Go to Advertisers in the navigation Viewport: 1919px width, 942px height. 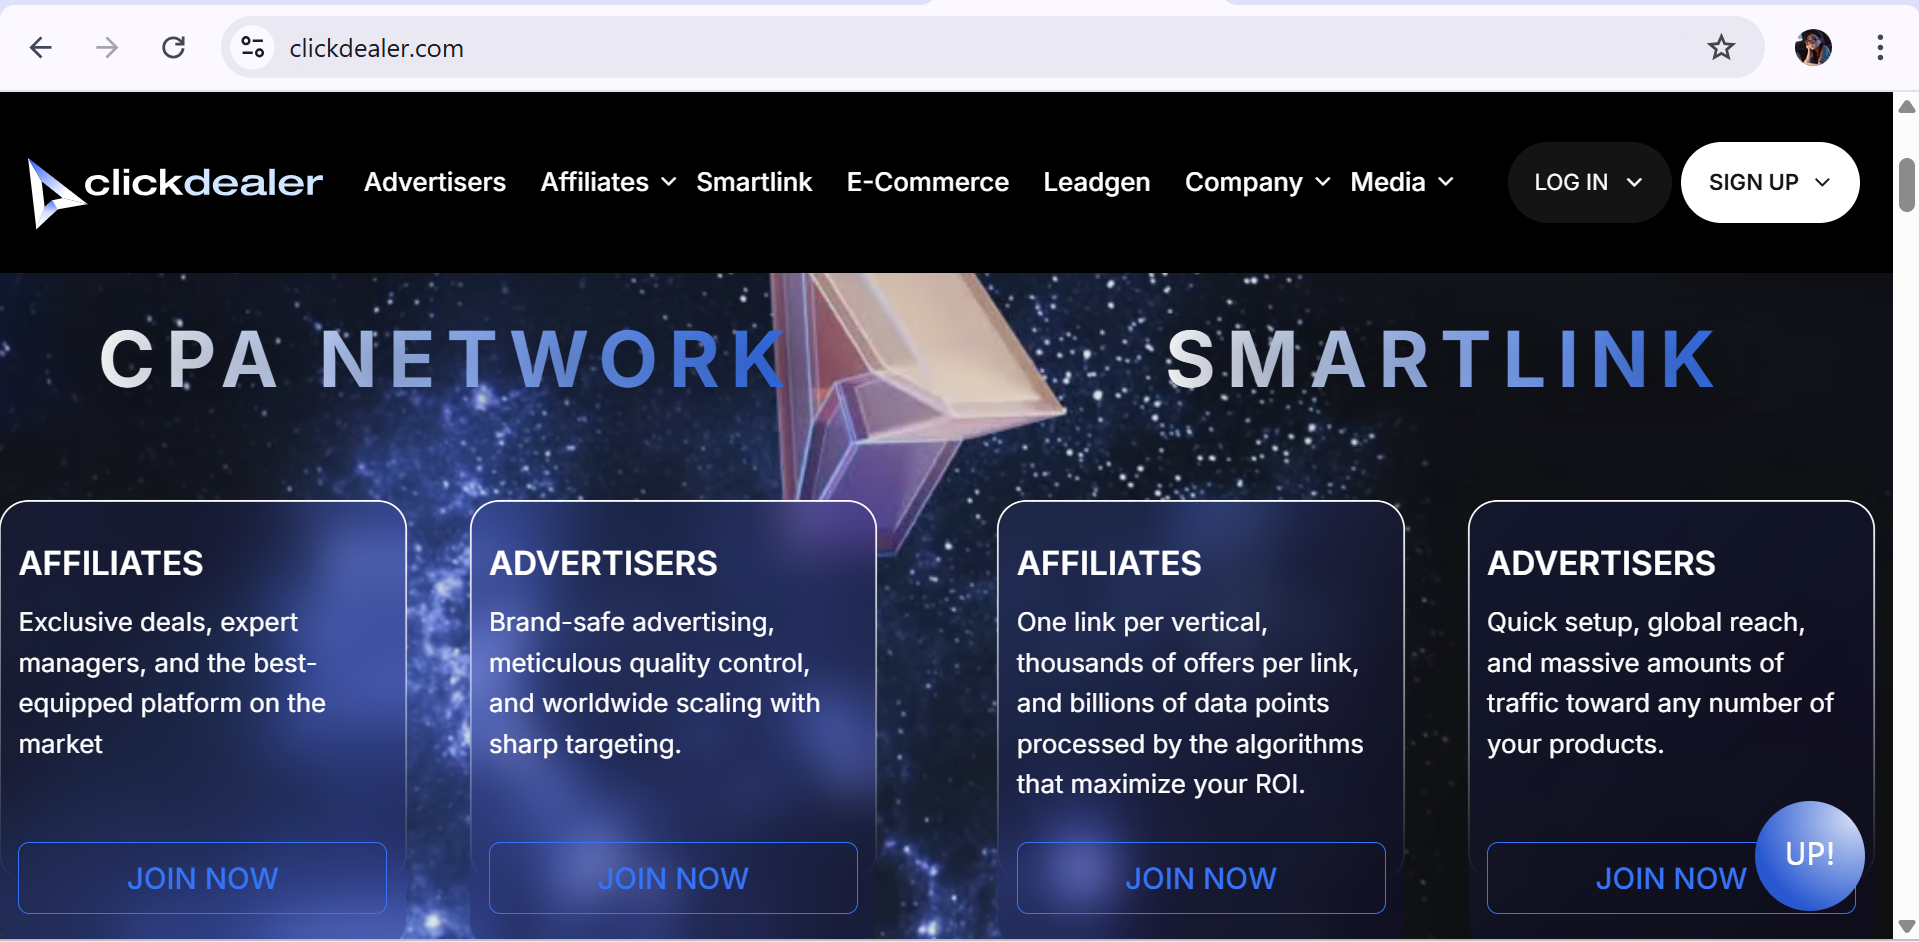pyautogui.click(x=435, y=182)
